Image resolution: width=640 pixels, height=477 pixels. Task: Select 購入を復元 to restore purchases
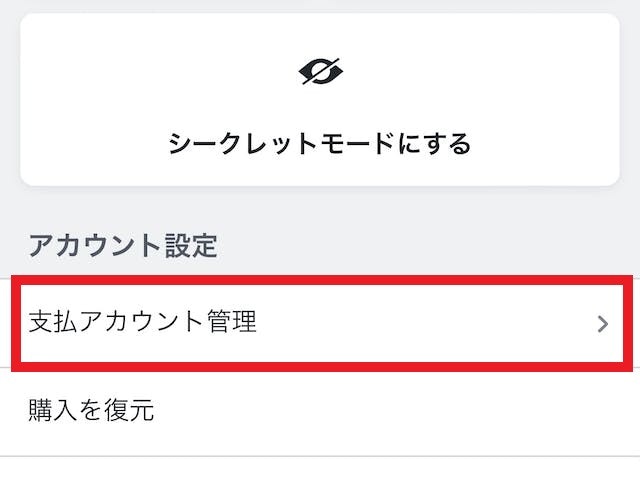(92, 408)
